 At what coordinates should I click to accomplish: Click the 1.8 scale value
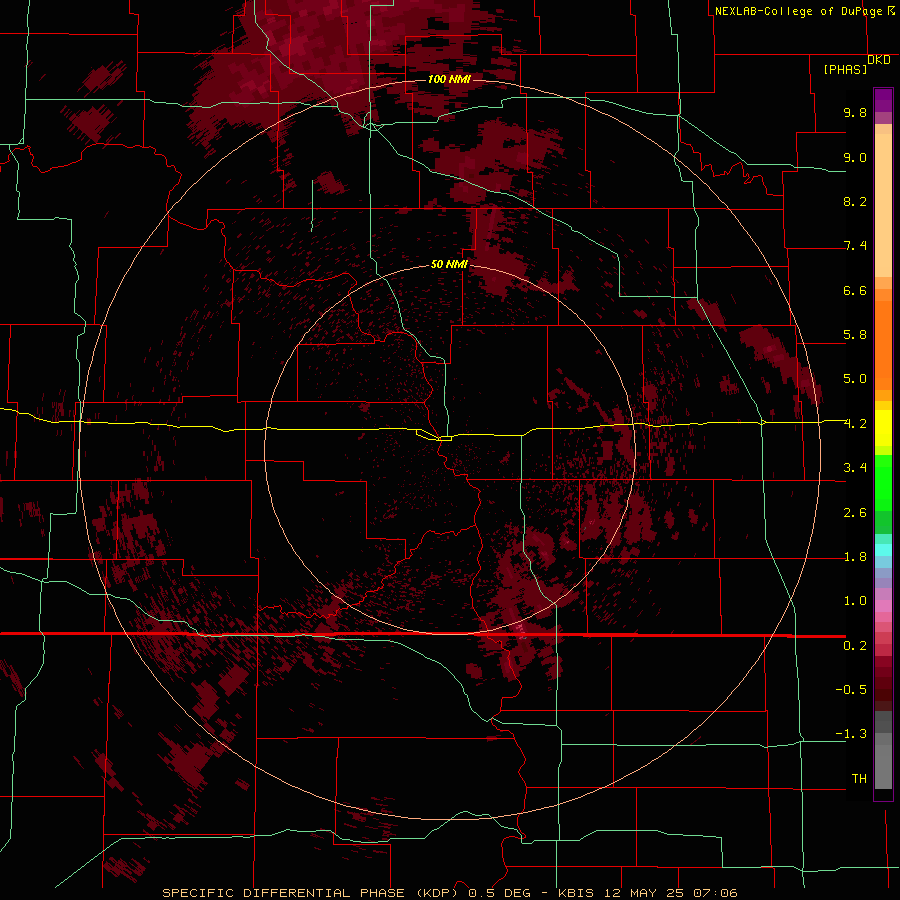tap(855, 557)
